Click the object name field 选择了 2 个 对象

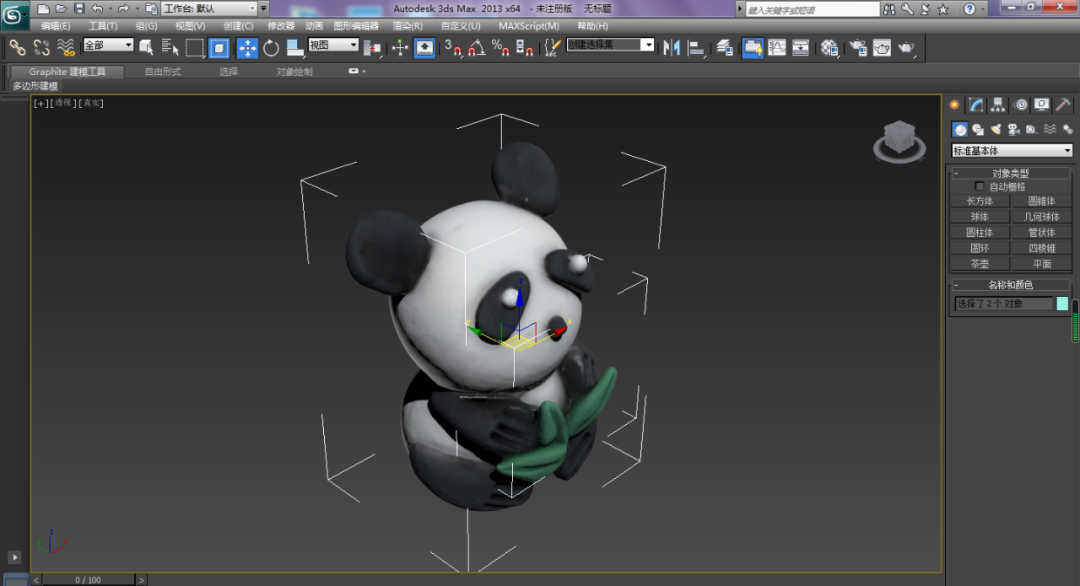click(x=1004, y=304)
